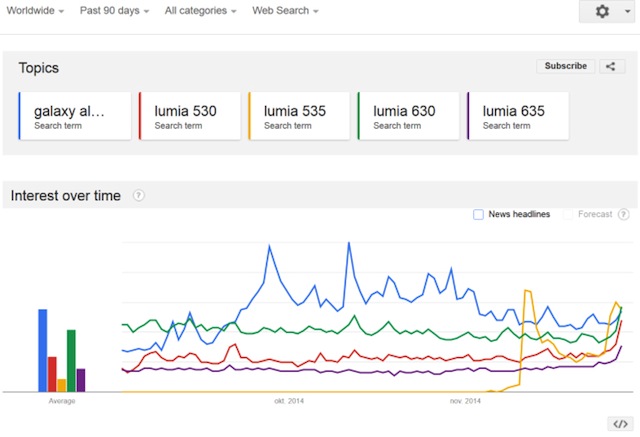Expand the Worldwide region dropdown

35,11
